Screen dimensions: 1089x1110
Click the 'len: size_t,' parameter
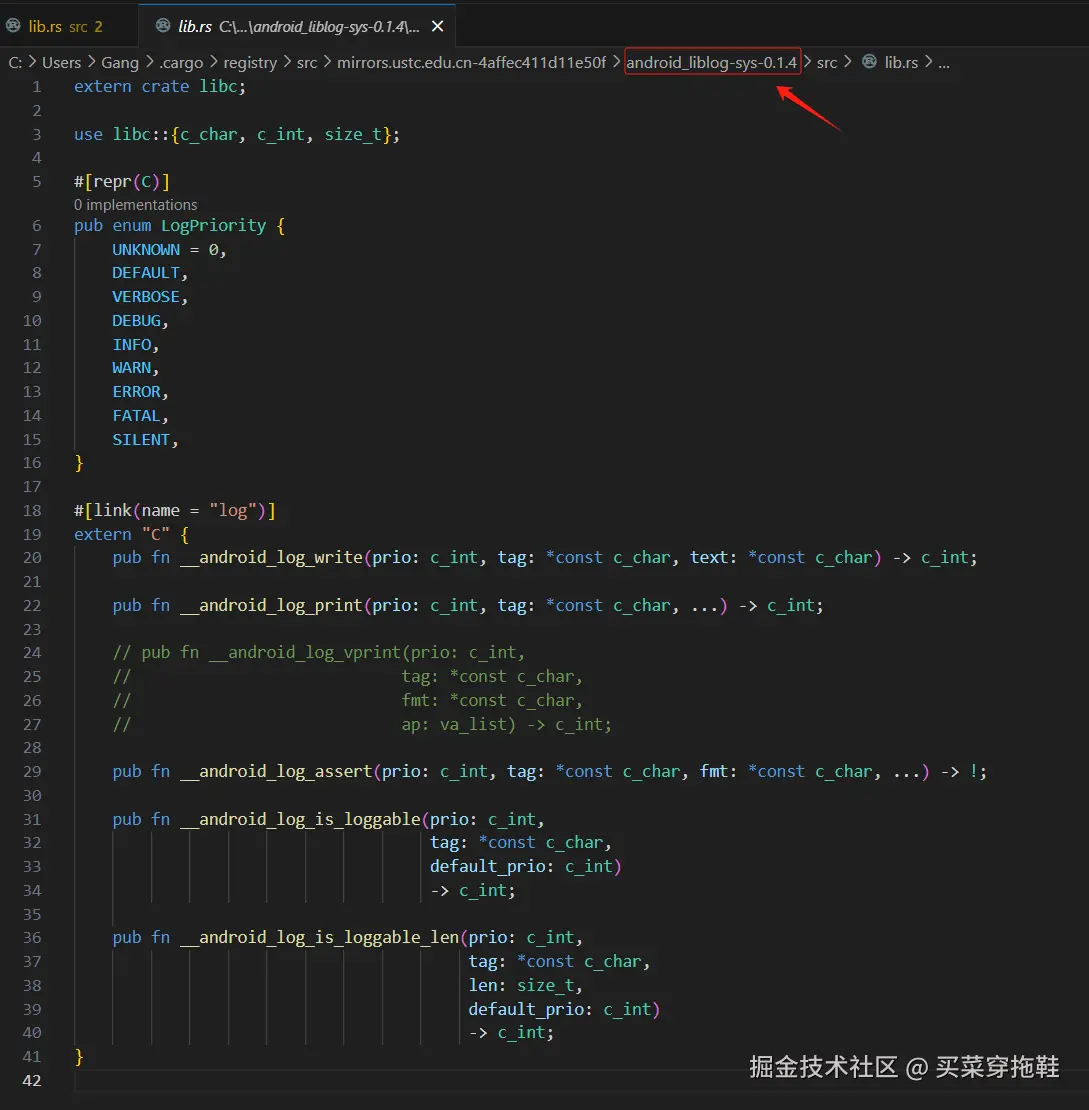coord(525,986)
